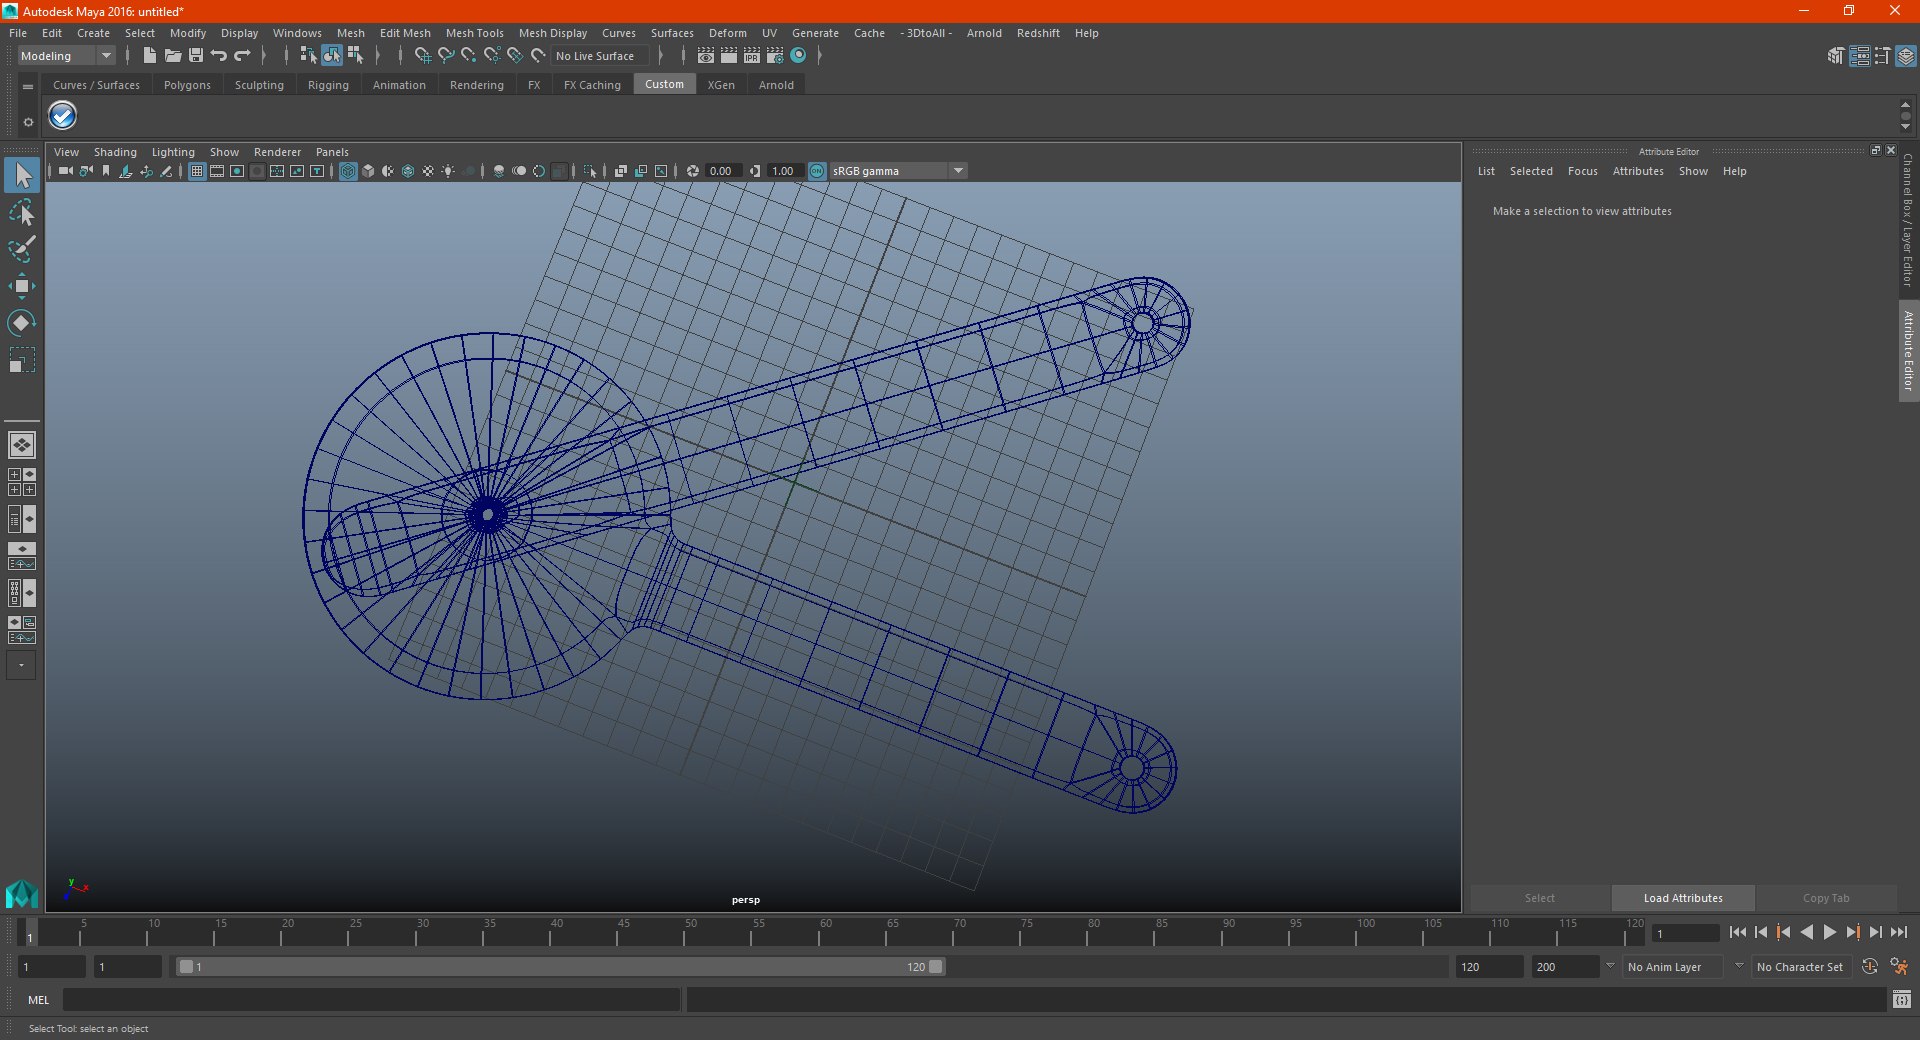Viewport: 1920px width, 1040px height.
Task: Switch to the Polygons shelf tab
Action: point(187,85)
